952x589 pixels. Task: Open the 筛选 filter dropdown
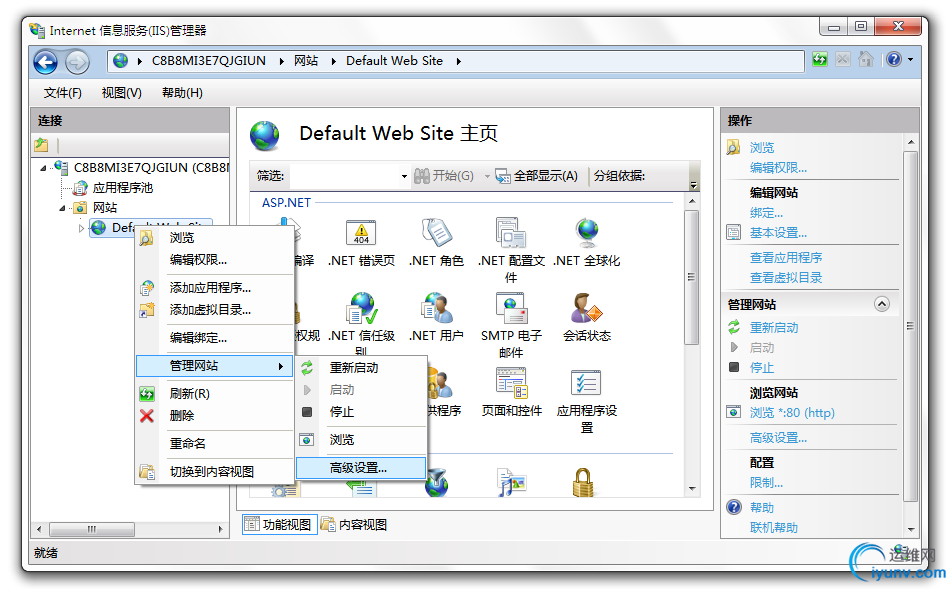click(x=404, y=176)
